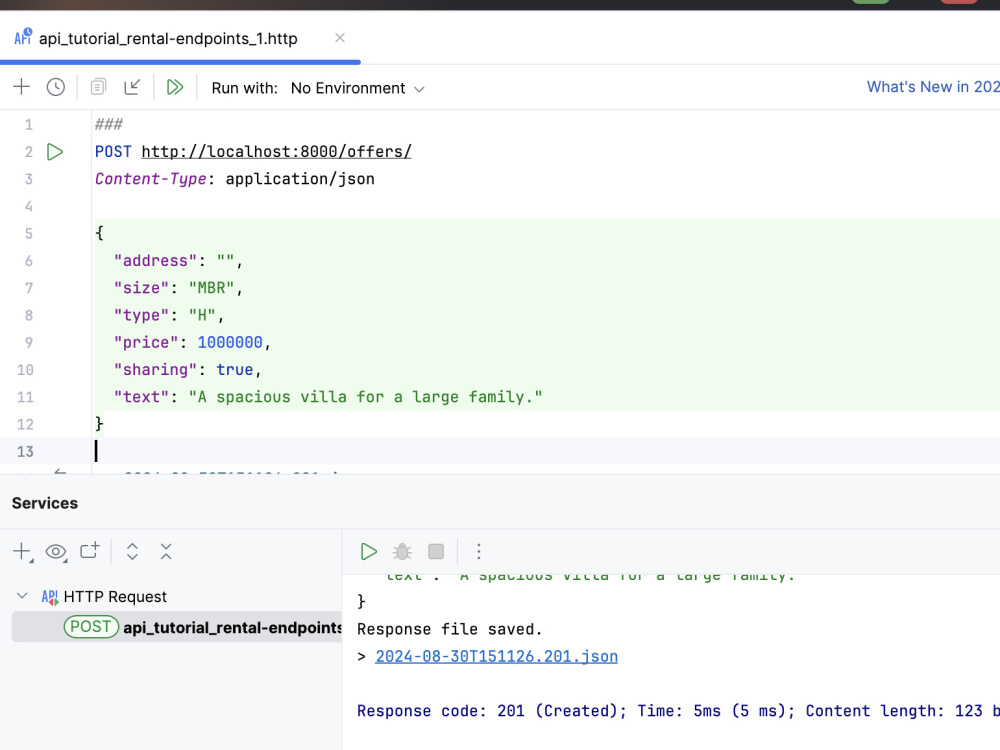This screenshot has width=1000, height=750.
Task: Run the POST request from gutter arrow
Action: 55,152
